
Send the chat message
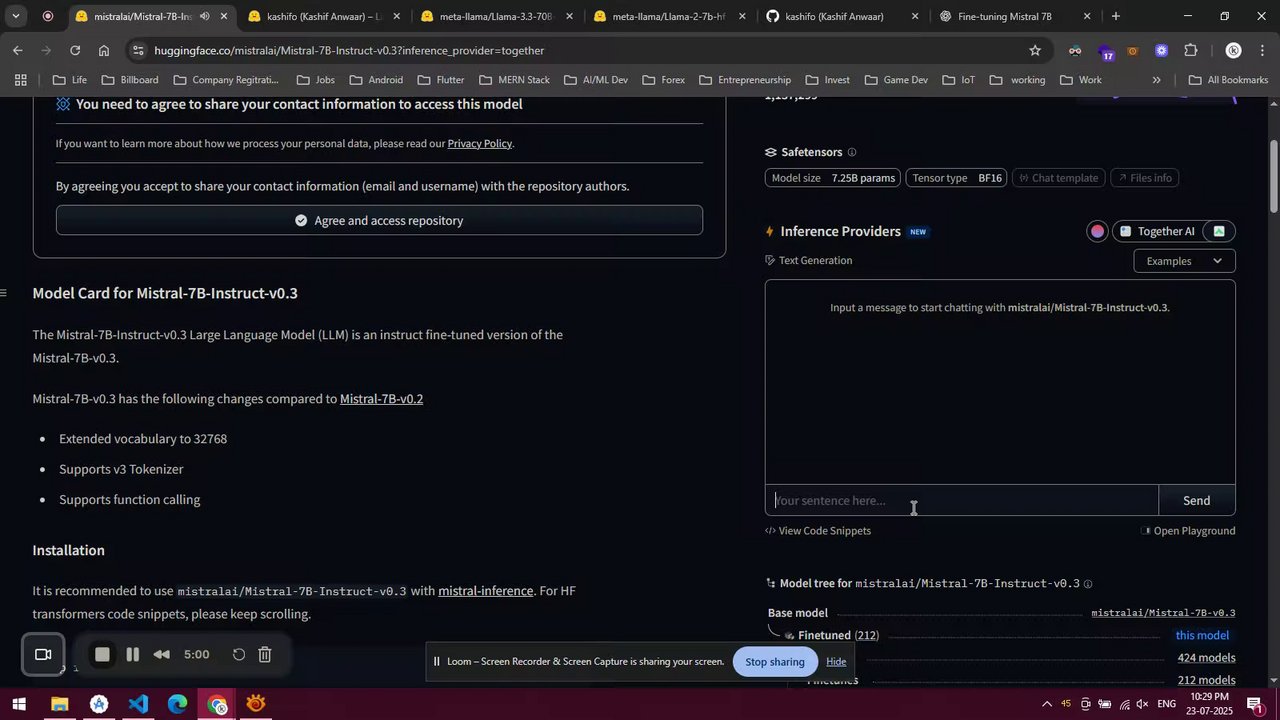click(x=1197, y=501)
